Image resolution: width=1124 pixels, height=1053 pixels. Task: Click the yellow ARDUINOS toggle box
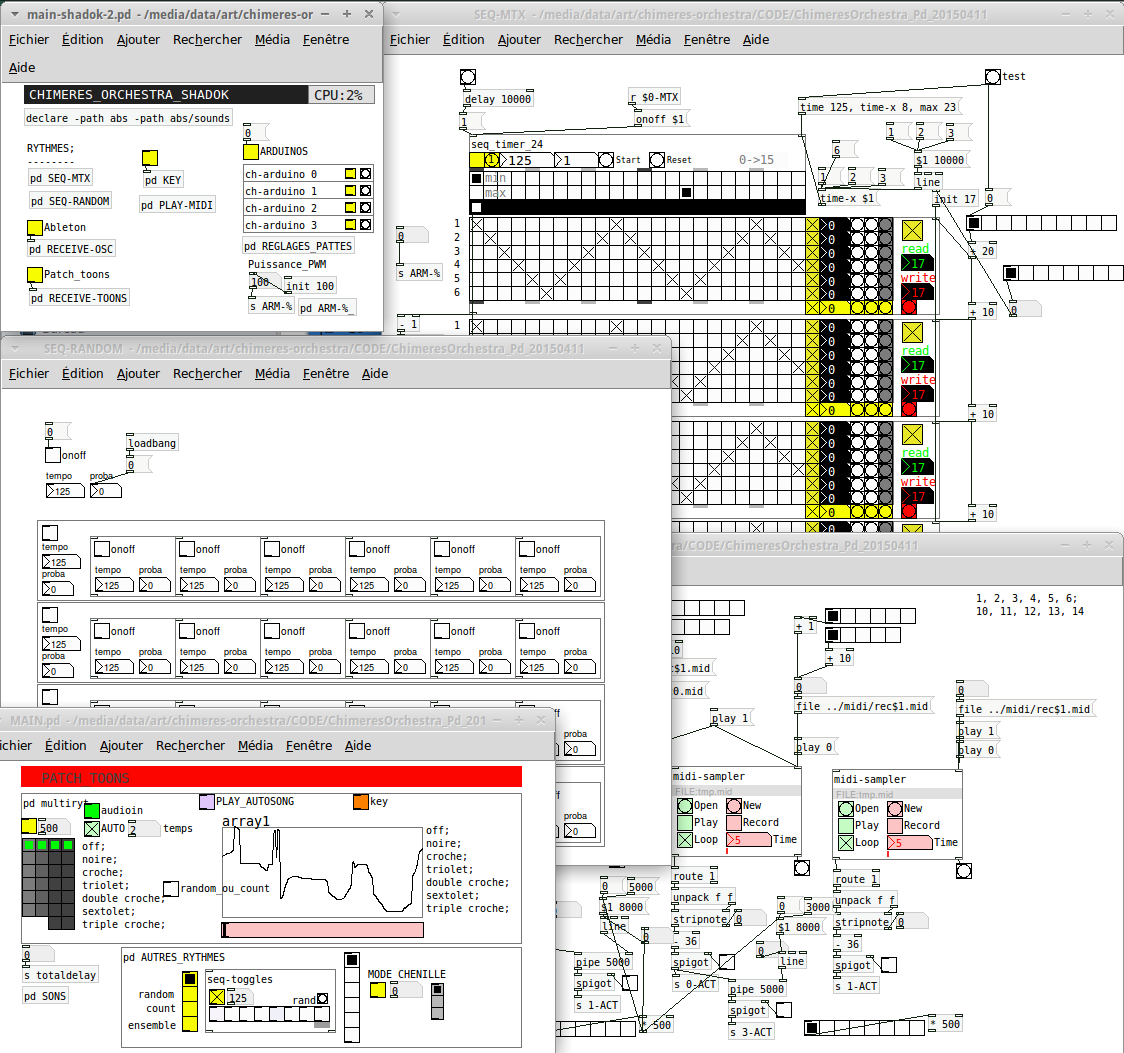pyautogui.click(x=250, y=151)
